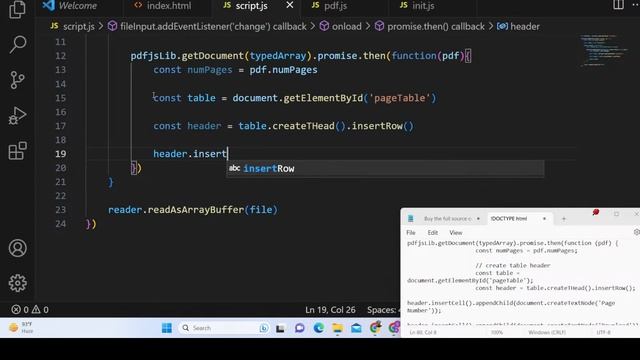This screenshot has height=360, width=640.
Task: Click the Bing icon in taskbar search
Action: coord(264,328)
